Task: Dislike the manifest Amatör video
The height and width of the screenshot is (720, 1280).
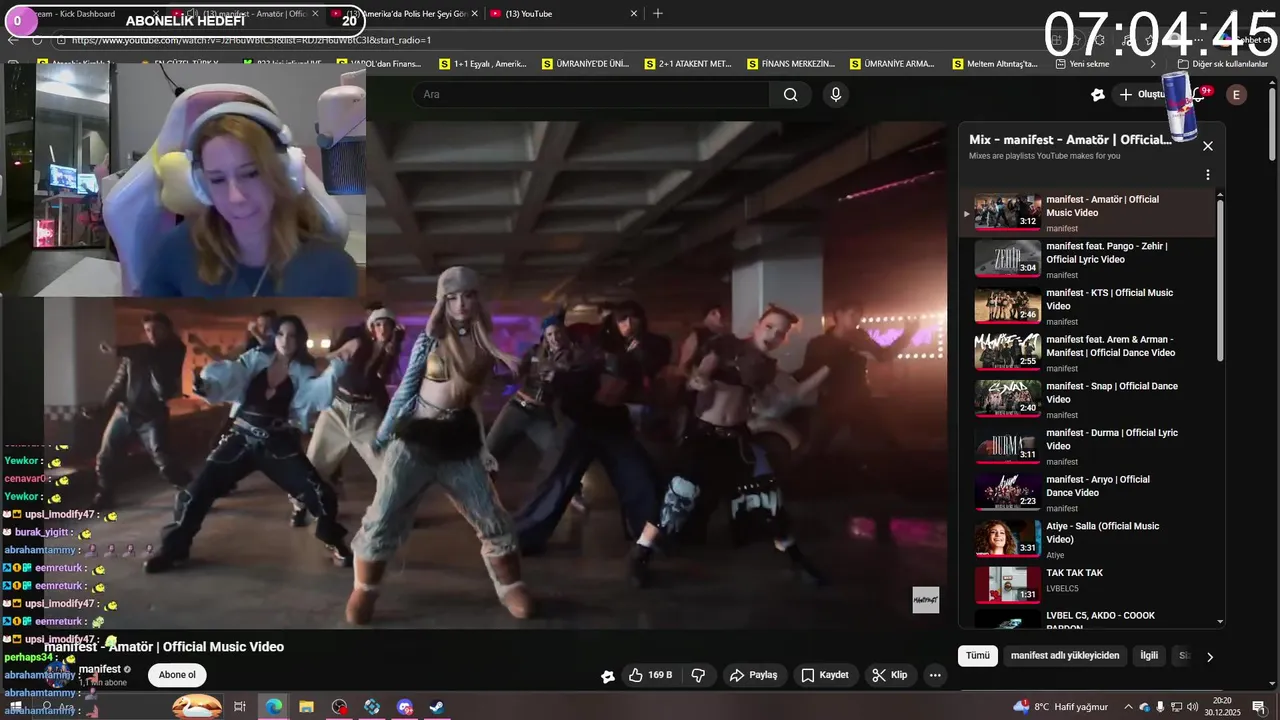Action: (699, 675)
